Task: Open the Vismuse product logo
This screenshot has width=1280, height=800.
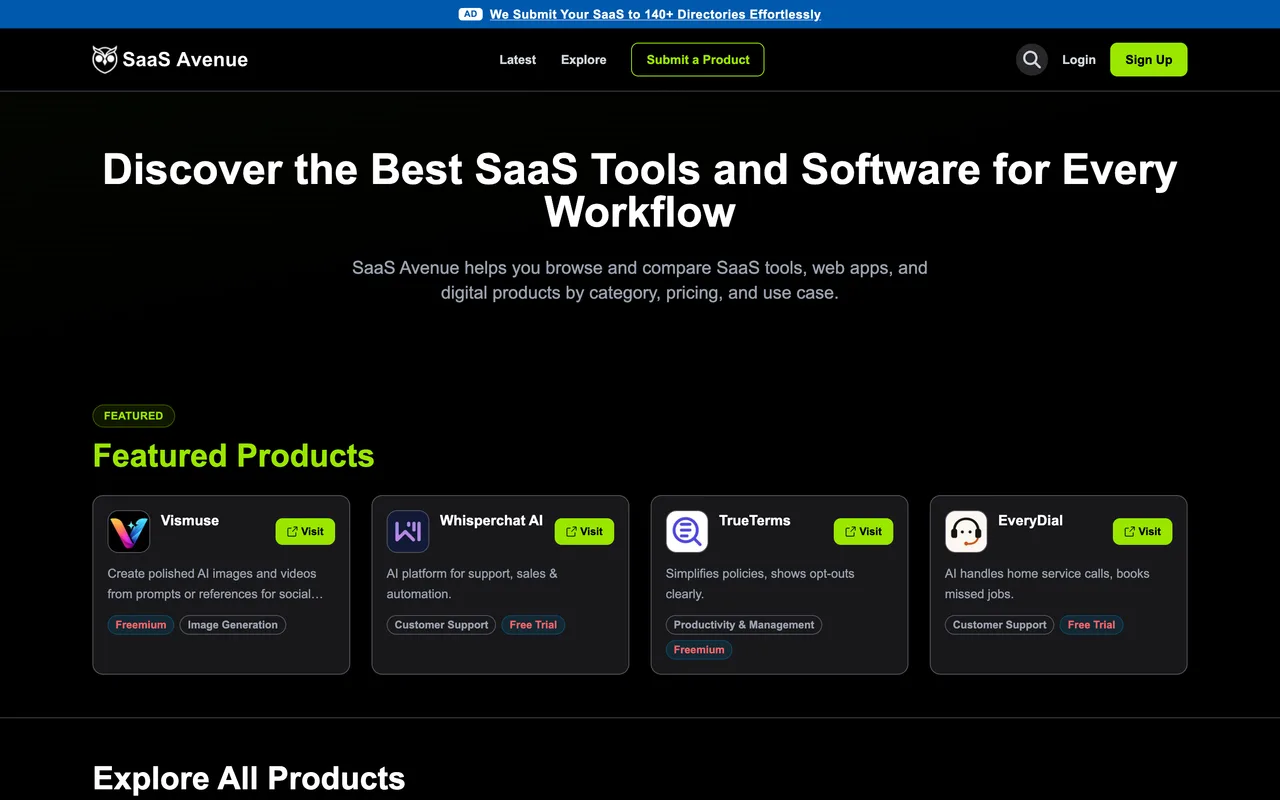Action: (x=129, y=532)
